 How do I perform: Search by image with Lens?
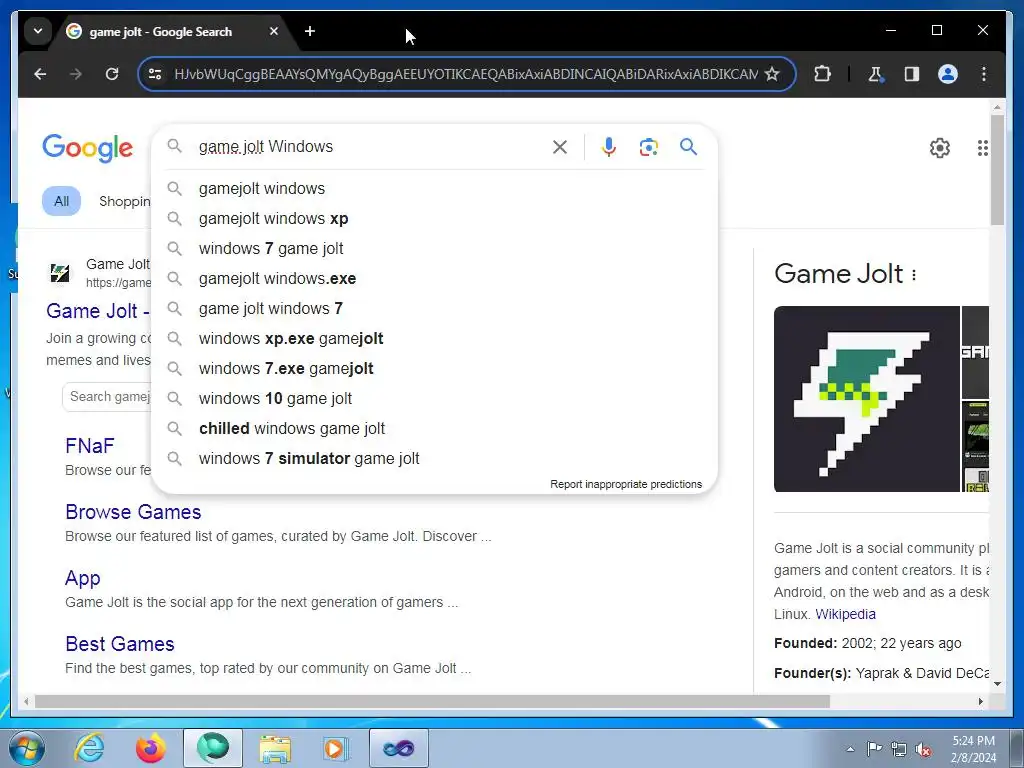(648, 147)
